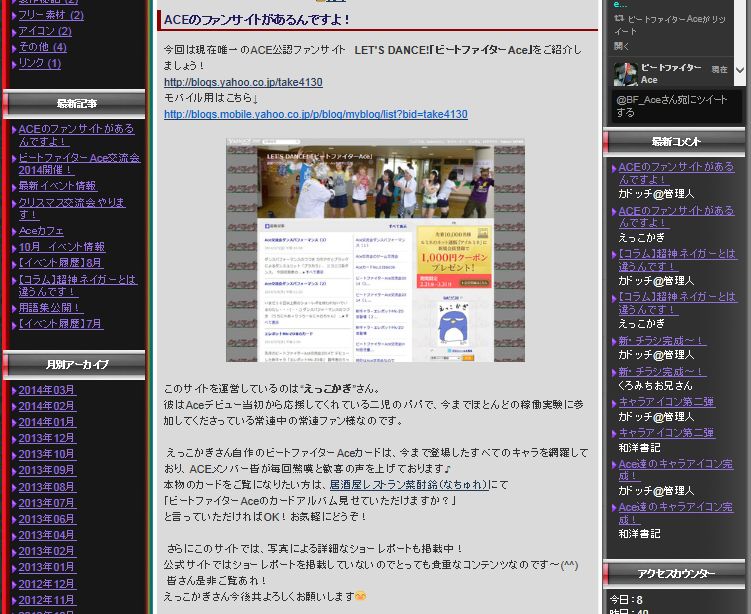Open the blogs.yahoo.co.jp/take4130 link
751x614 pixels.
tap(243, 82)
